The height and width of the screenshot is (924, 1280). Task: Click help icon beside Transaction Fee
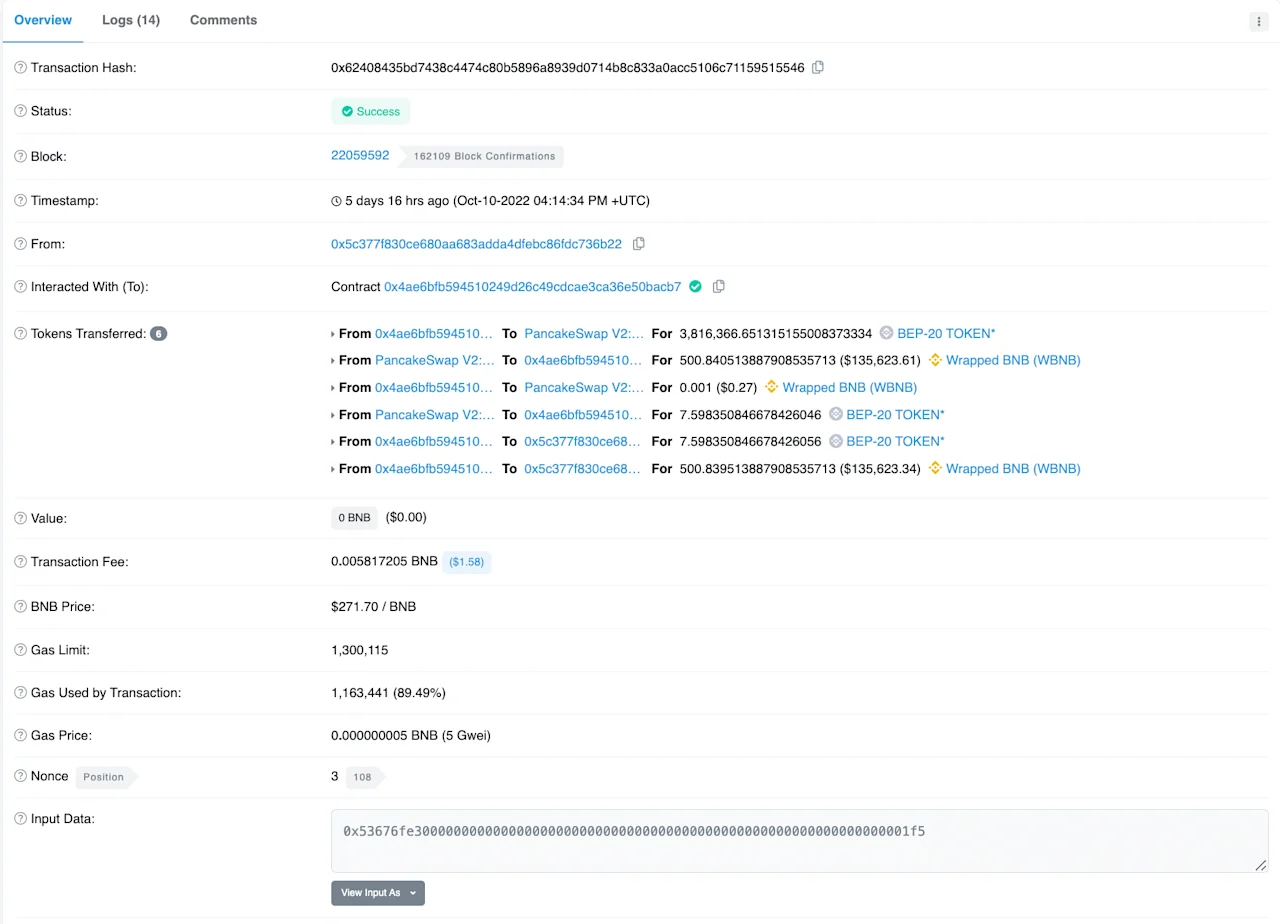click(x=20, y=562)
